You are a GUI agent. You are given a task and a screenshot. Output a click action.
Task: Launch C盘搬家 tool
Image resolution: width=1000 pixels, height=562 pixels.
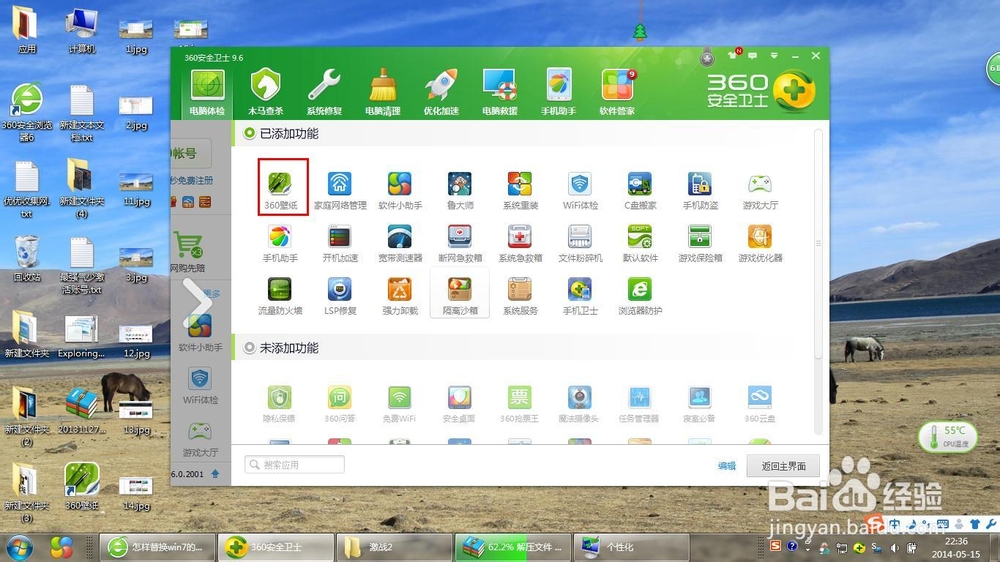coord(640,190)
